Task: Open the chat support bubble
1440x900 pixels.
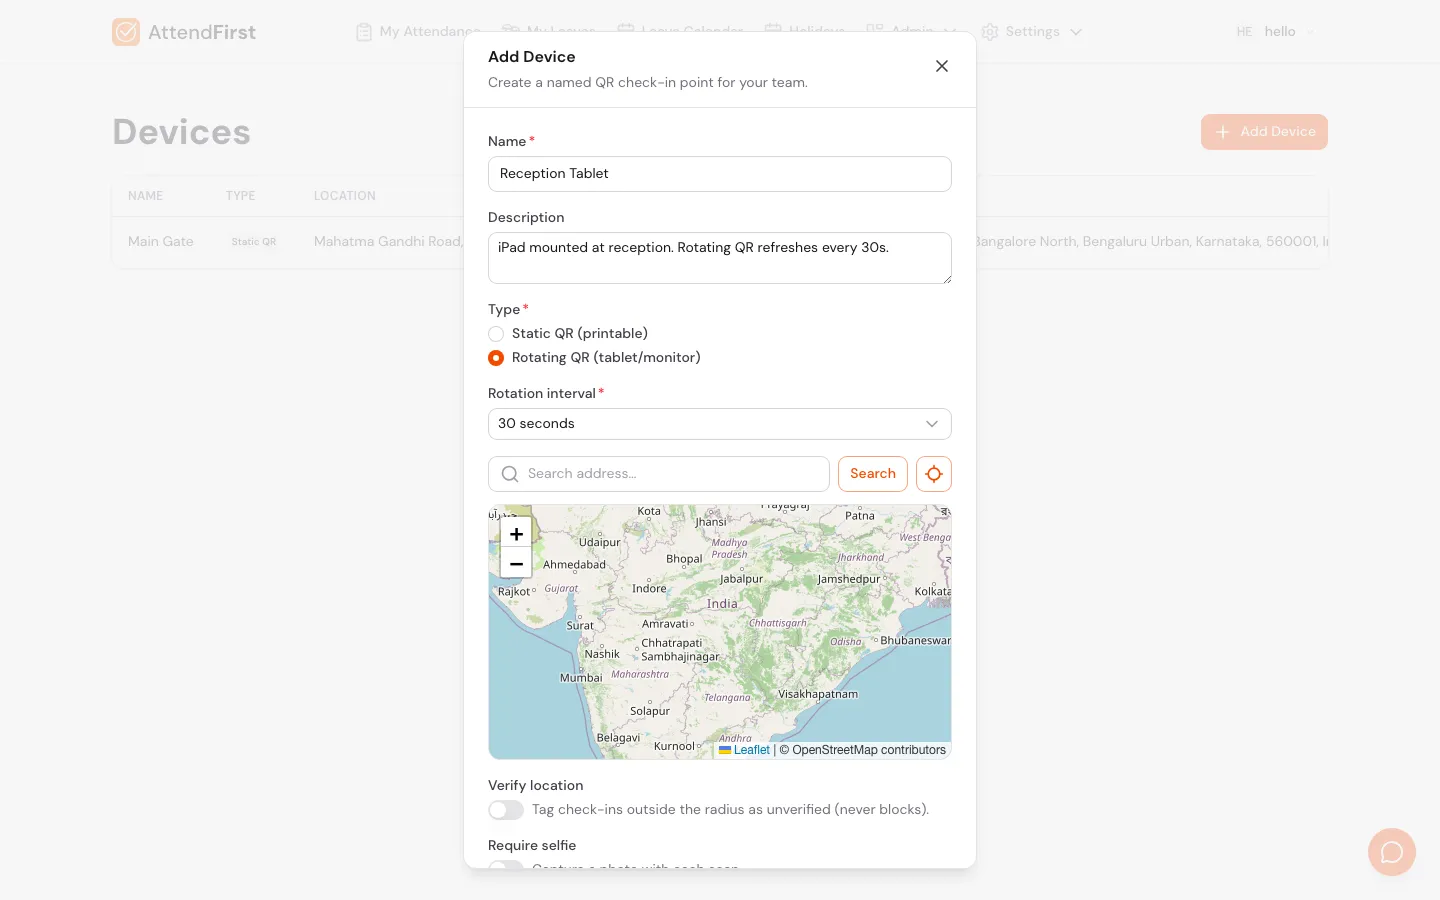Action: pyautogui.click(x=1391, y=852)
